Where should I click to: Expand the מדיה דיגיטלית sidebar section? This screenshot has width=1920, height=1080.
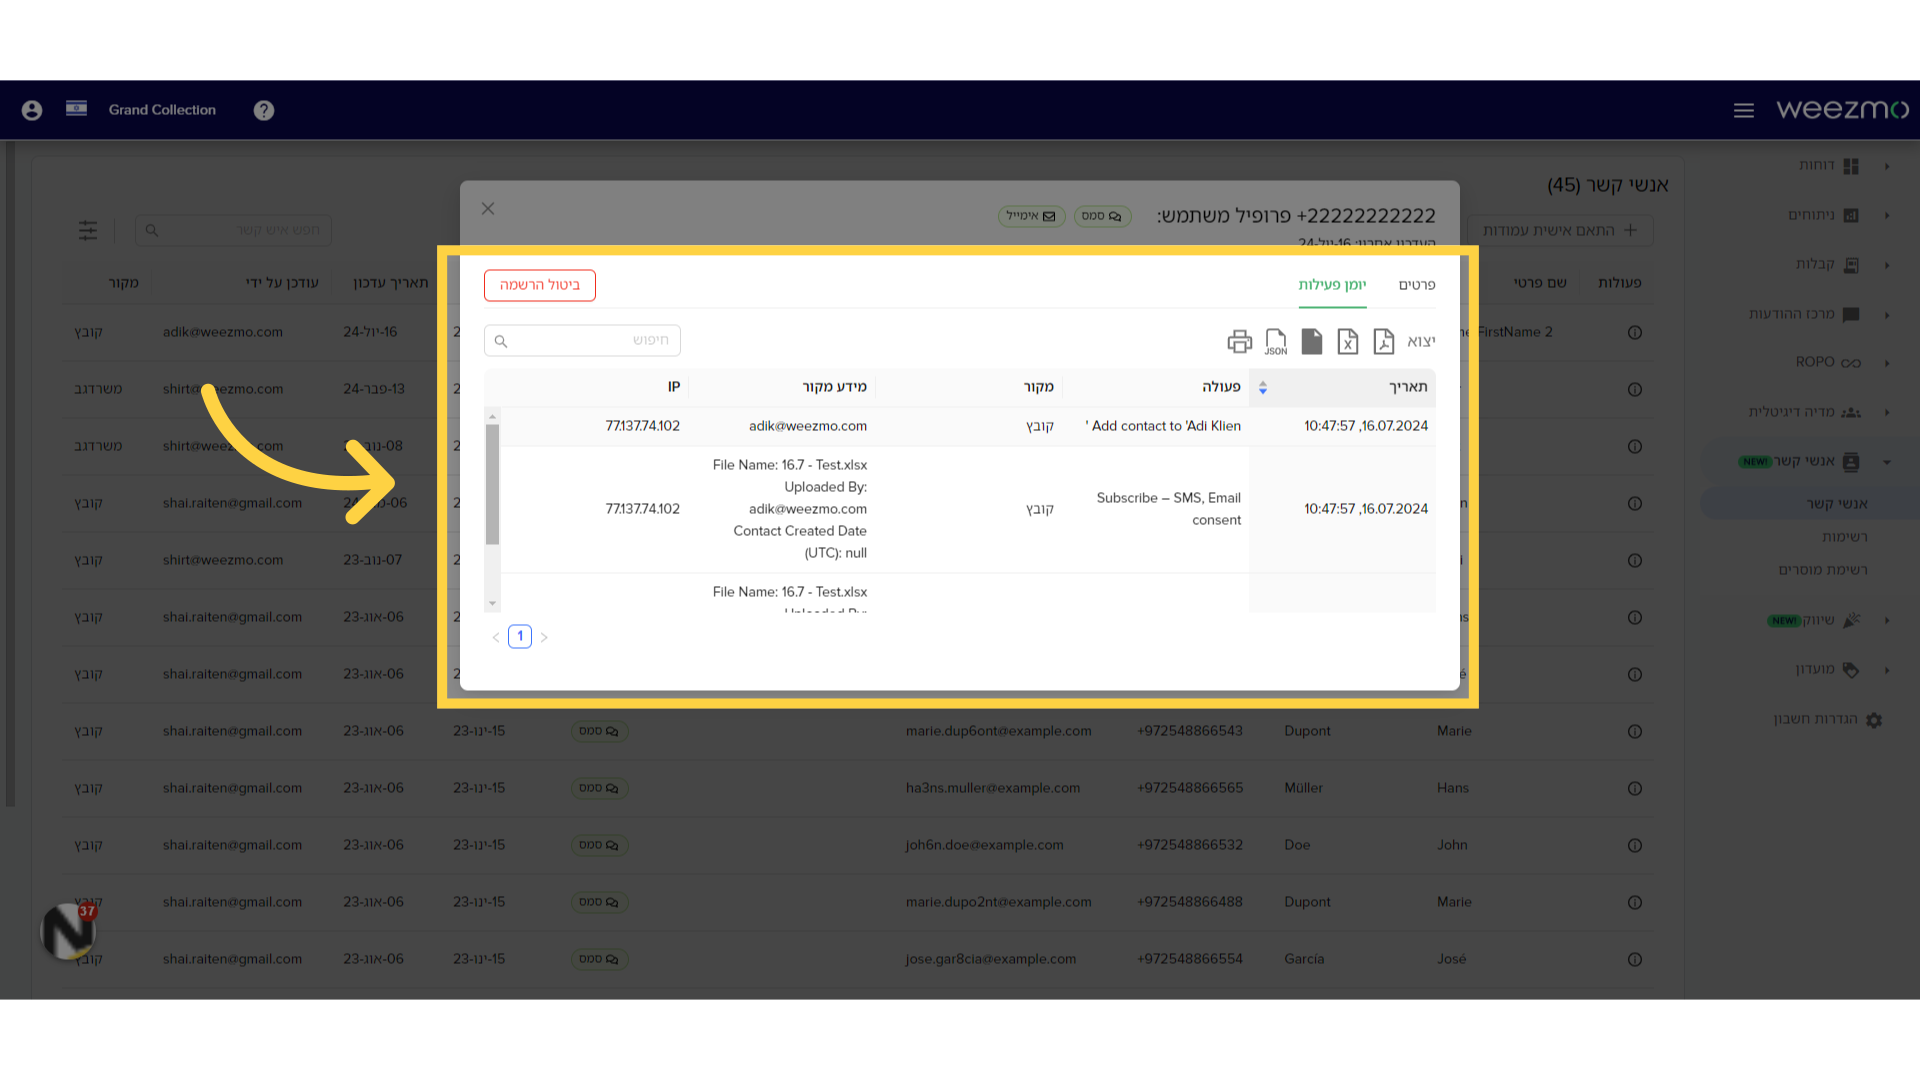tap(1887, 413)
